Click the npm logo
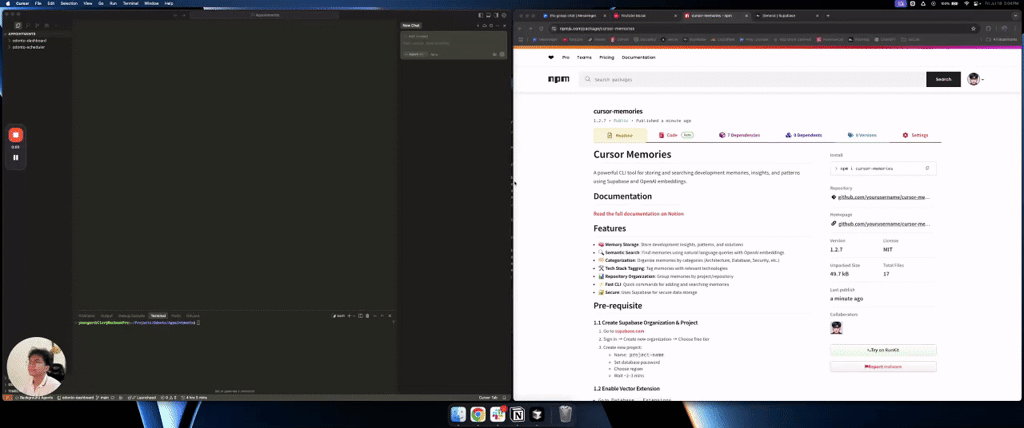 tap(557, 79)
